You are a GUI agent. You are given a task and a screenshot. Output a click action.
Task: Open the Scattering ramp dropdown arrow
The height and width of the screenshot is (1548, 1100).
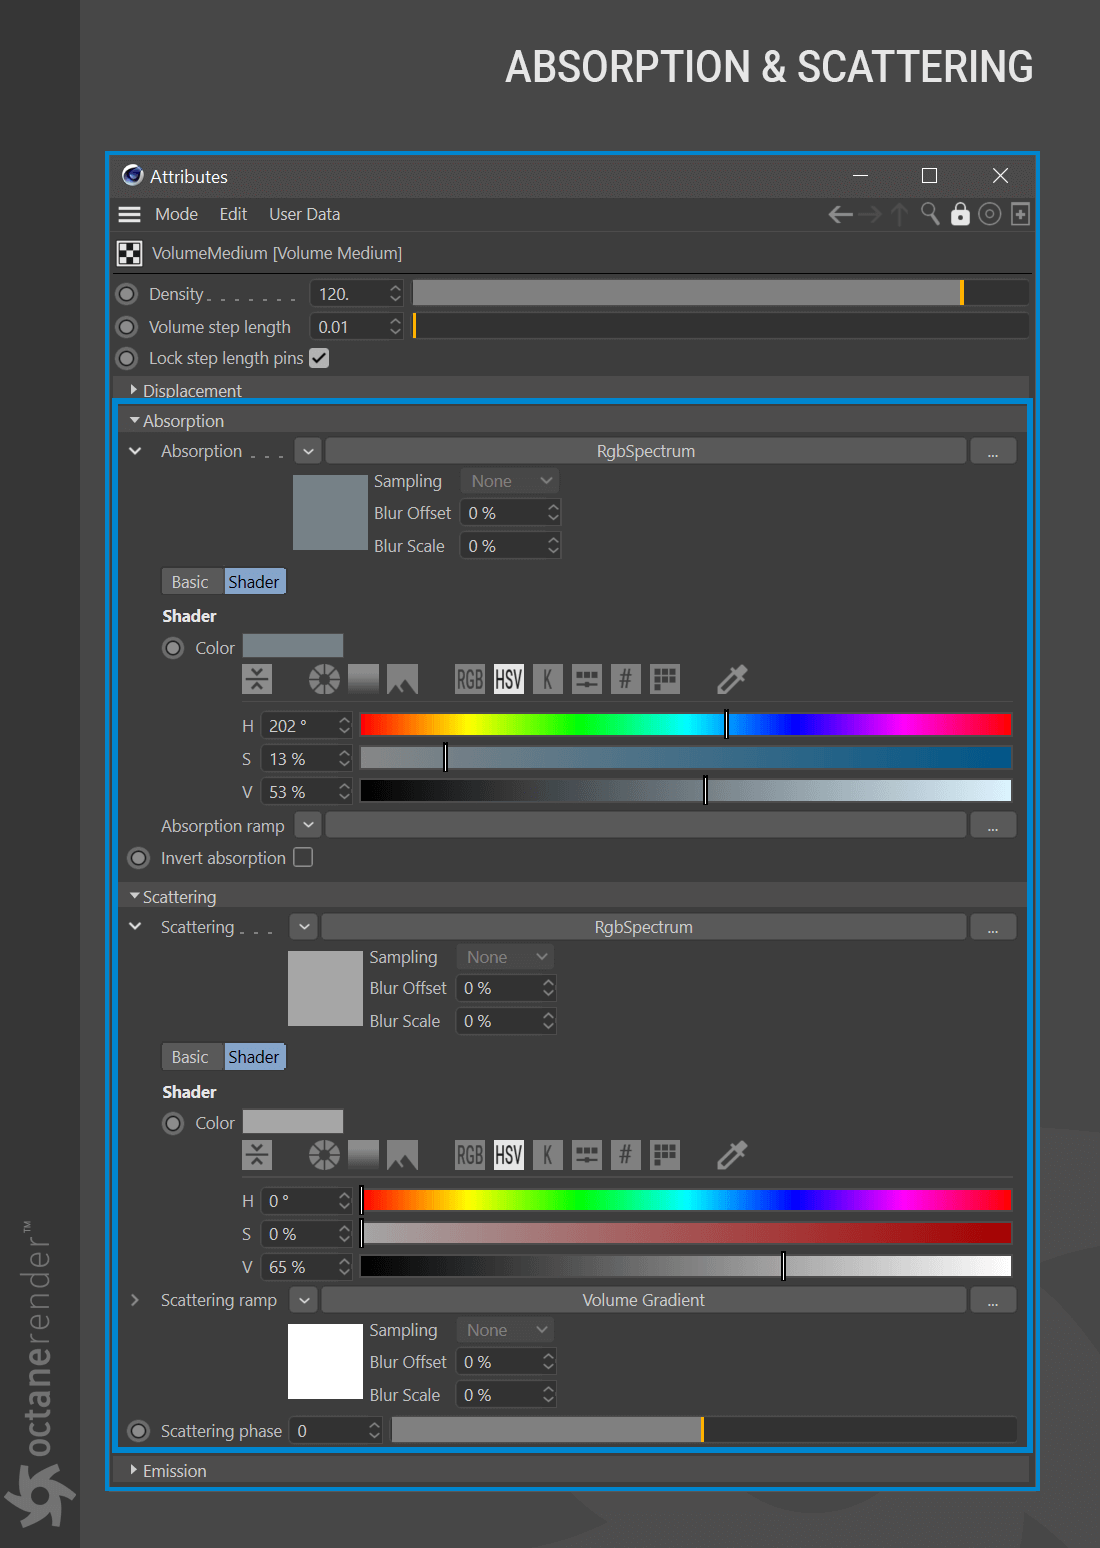tap(304, 1300)
